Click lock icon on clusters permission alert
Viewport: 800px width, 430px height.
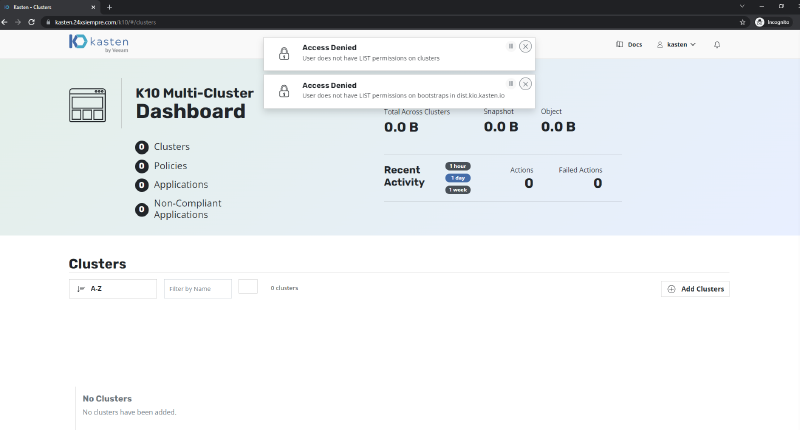coord(284,53)
